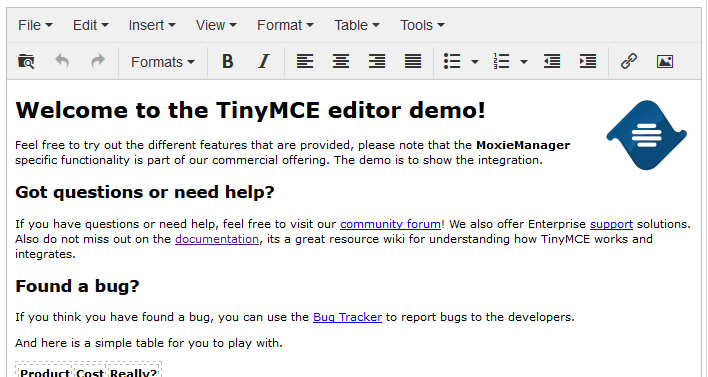
Task: Click the Enterprise support link
Action: point(611,224)
